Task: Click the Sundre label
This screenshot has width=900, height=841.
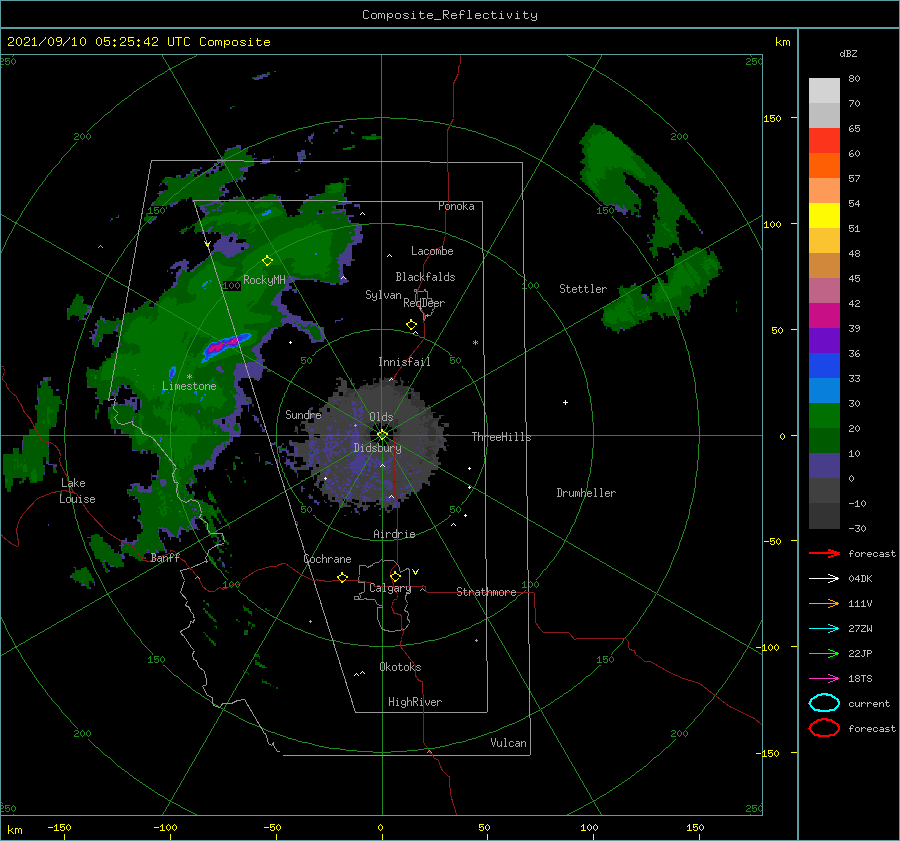Action: (x=303, y=414)
